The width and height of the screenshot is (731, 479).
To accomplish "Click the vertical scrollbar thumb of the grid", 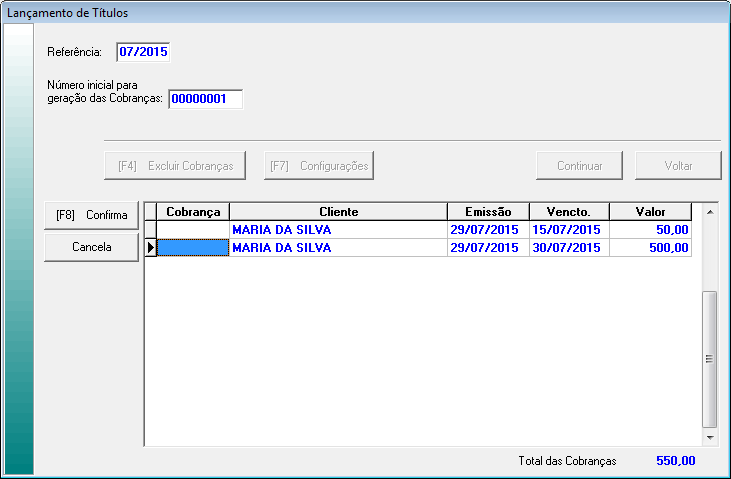I will [710, 358].
